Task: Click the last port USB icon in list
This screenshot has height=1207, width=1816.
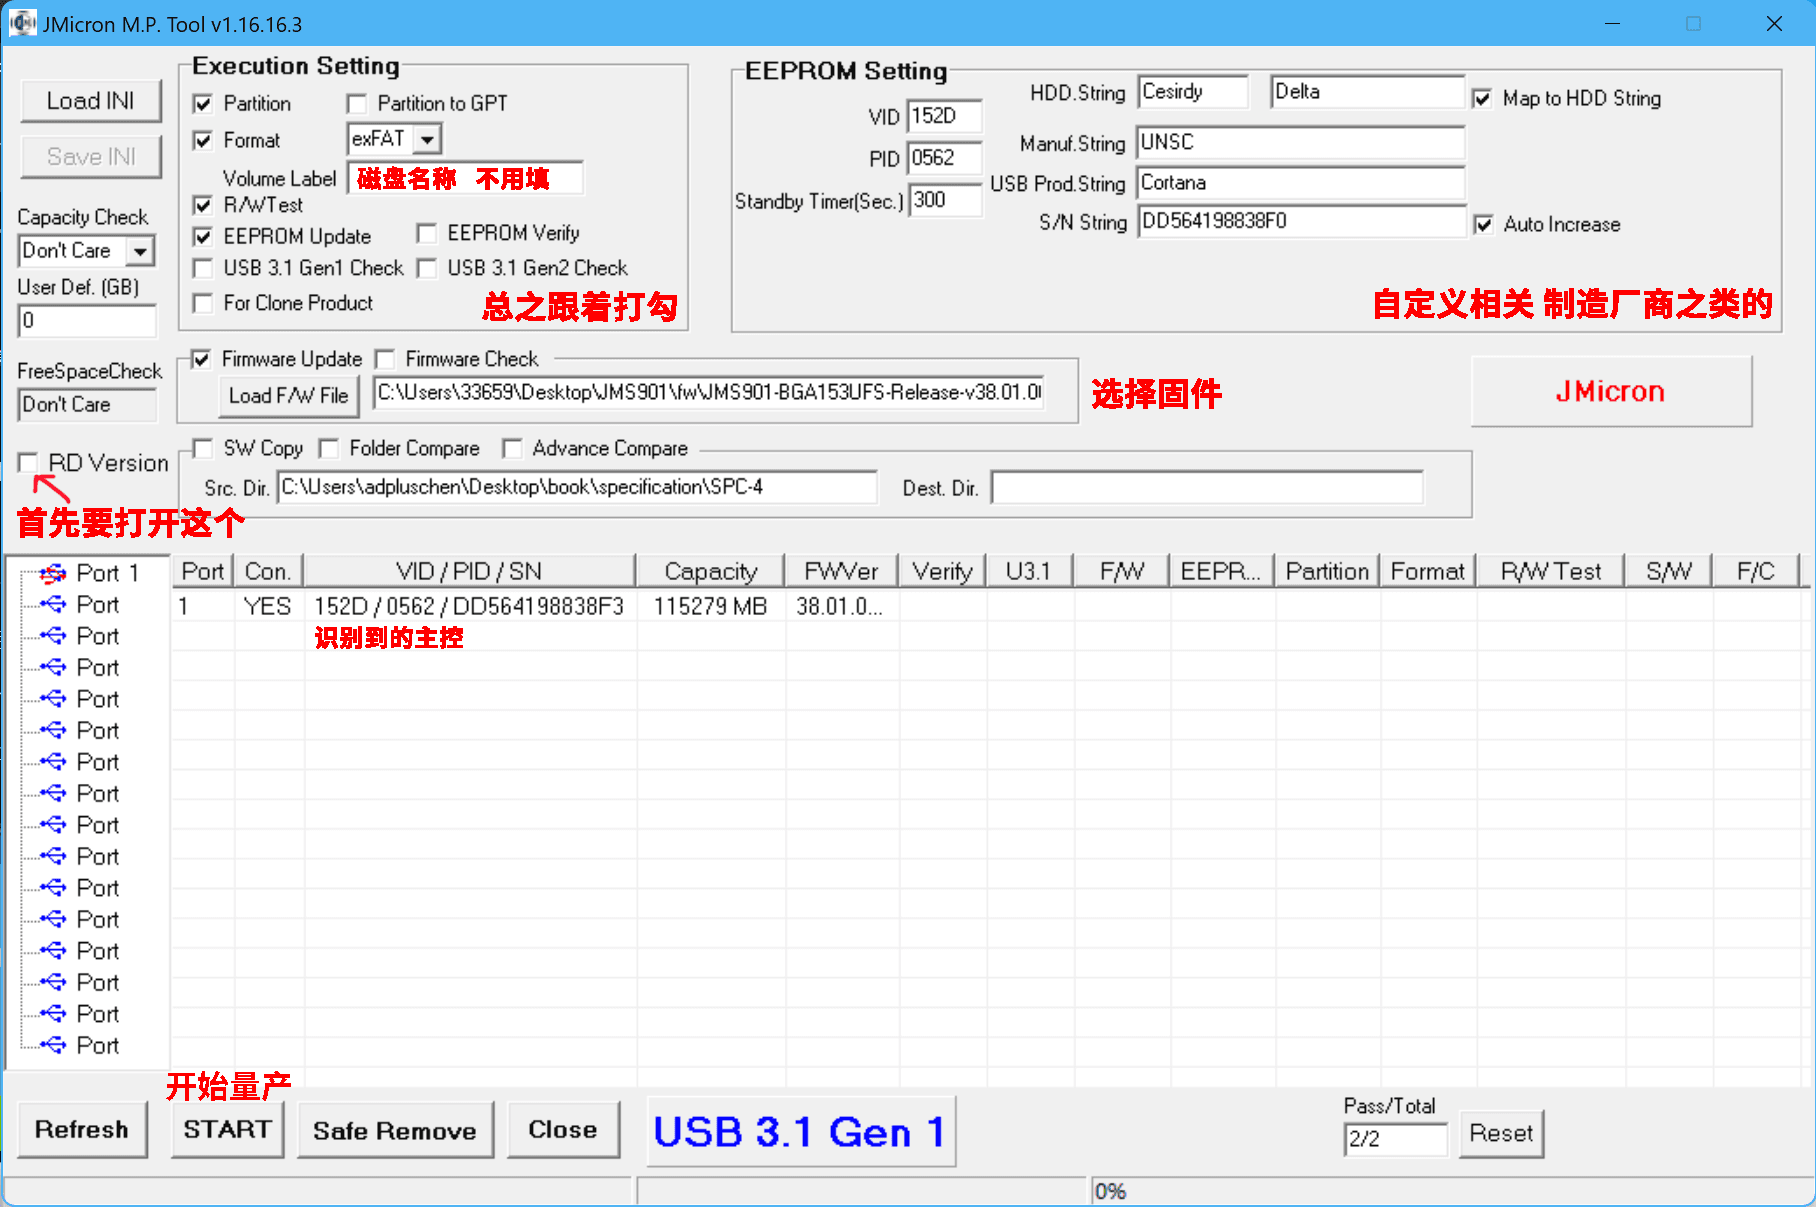Action: 53,1045
